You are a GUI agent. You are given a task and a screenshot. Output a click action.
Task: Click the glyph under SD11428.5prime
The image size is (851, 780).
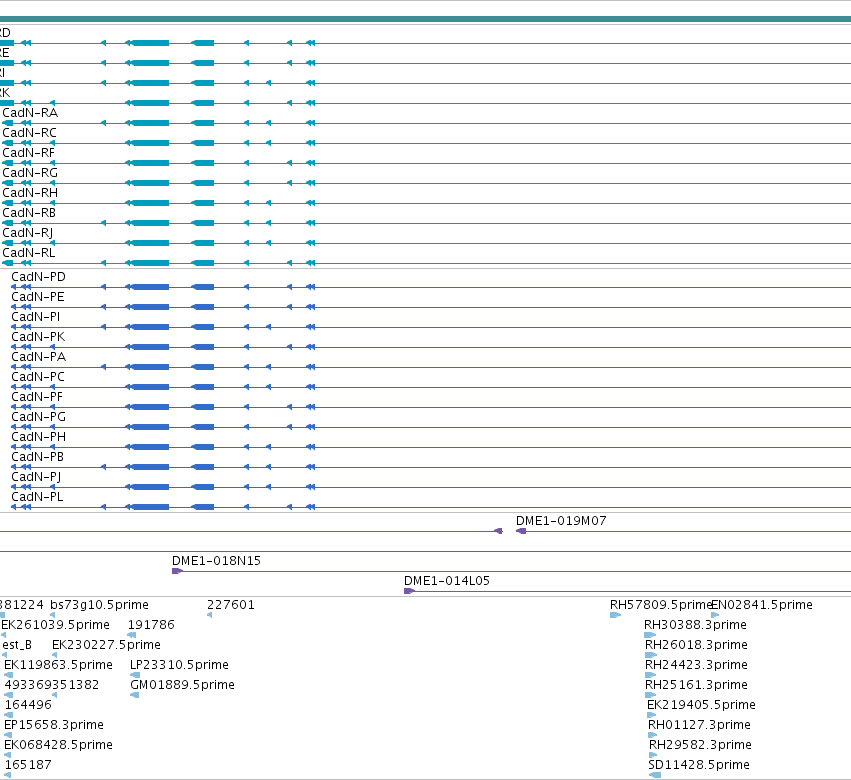tap(655, 775)
